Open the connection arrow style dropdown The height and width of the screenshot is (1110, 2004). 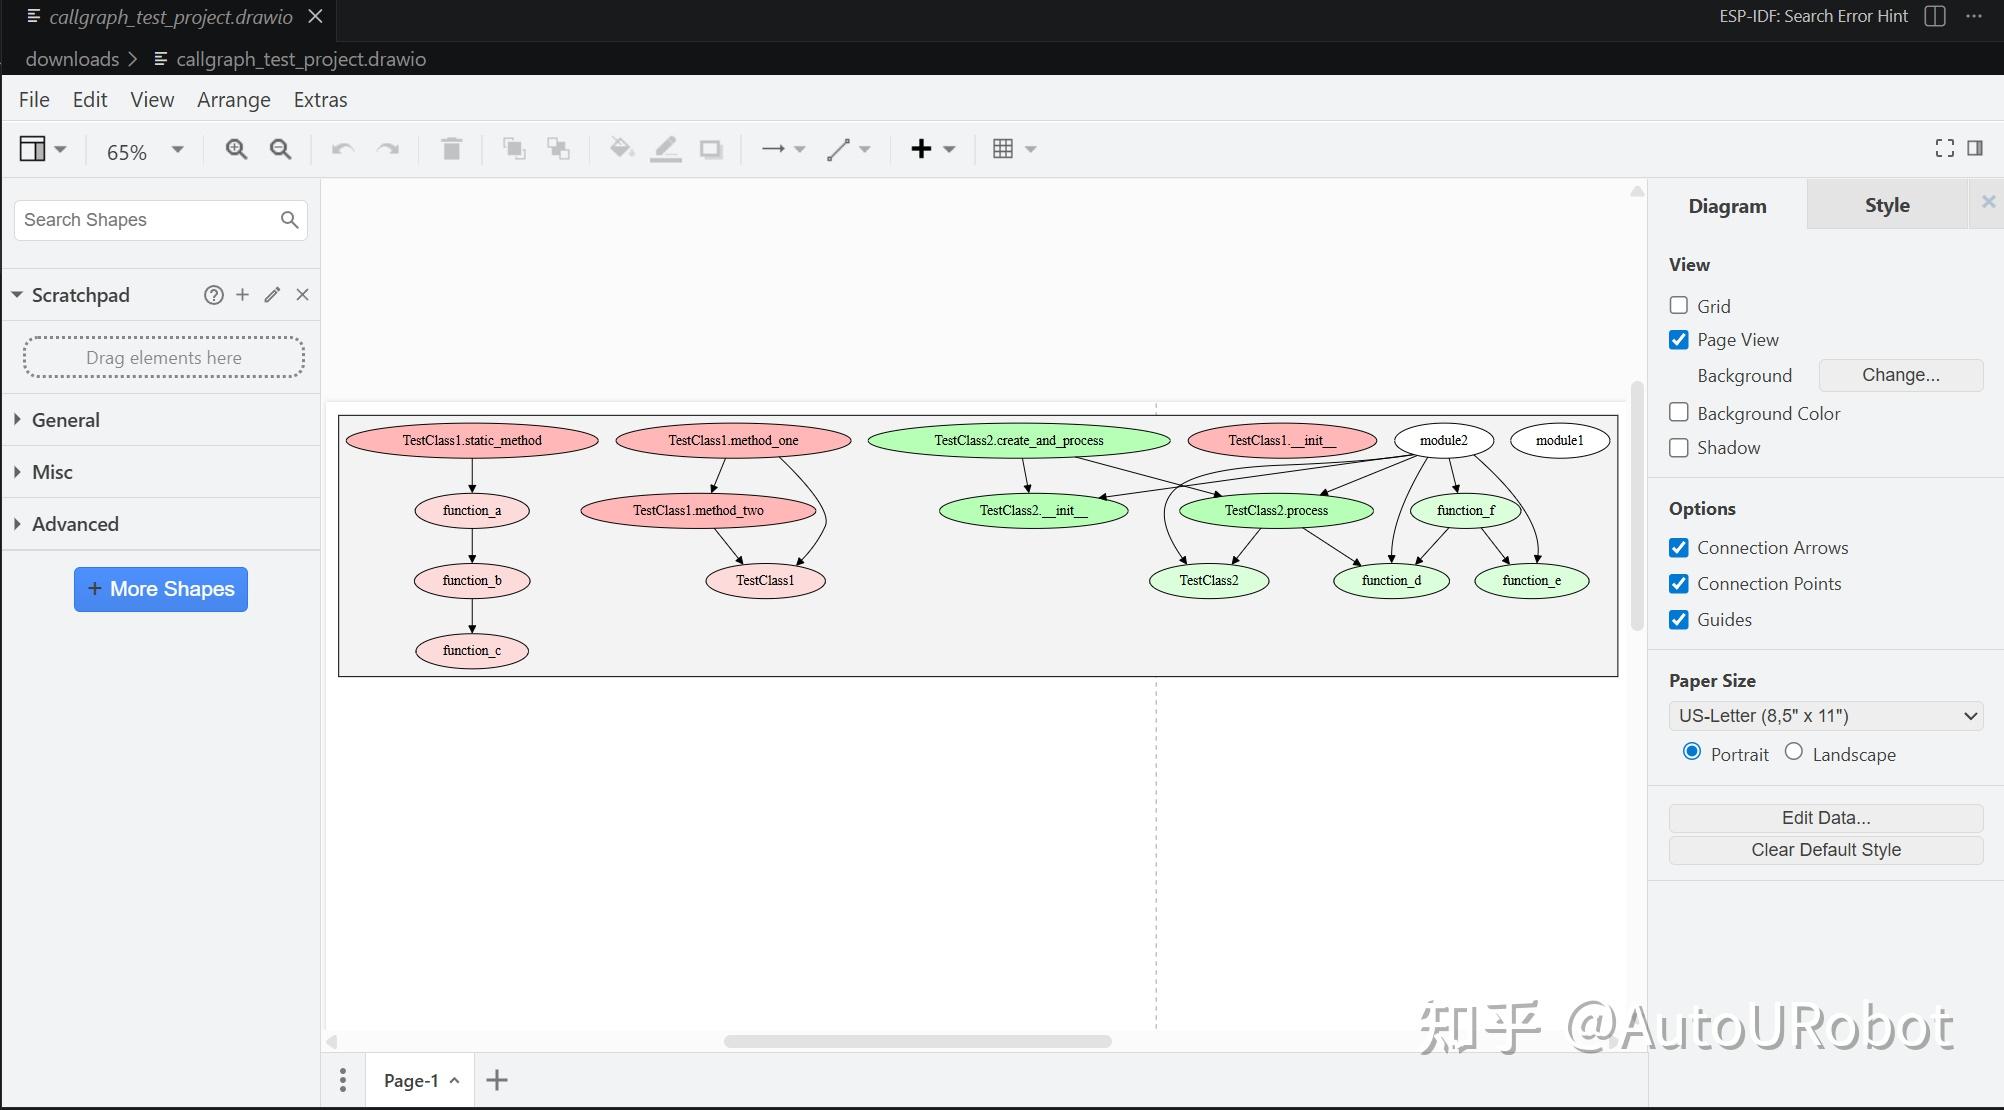783,149
